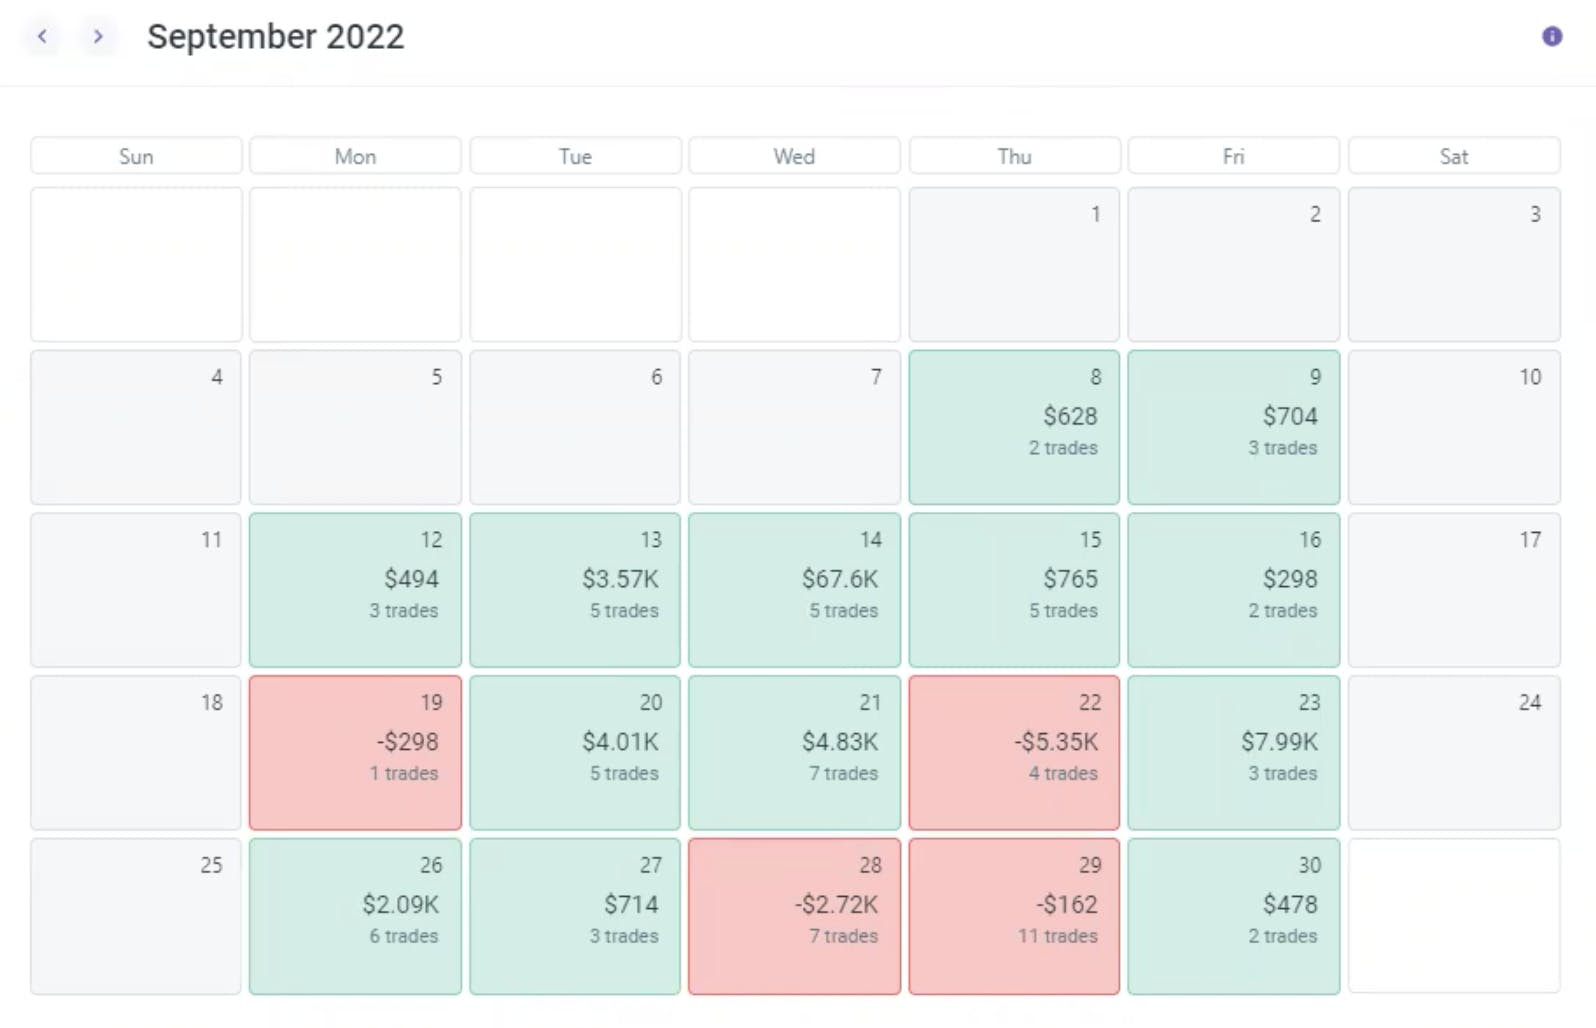
Task: Click the September 2022 month title
Action: tap(276, 36)
